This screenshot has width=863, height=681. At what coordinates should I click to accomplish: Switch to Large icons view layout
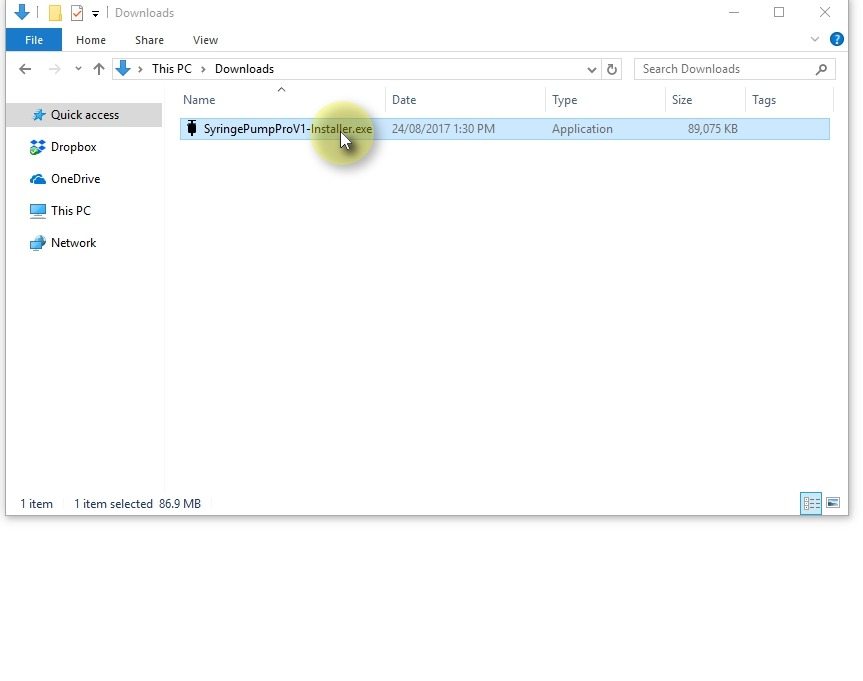click(833, 503)
